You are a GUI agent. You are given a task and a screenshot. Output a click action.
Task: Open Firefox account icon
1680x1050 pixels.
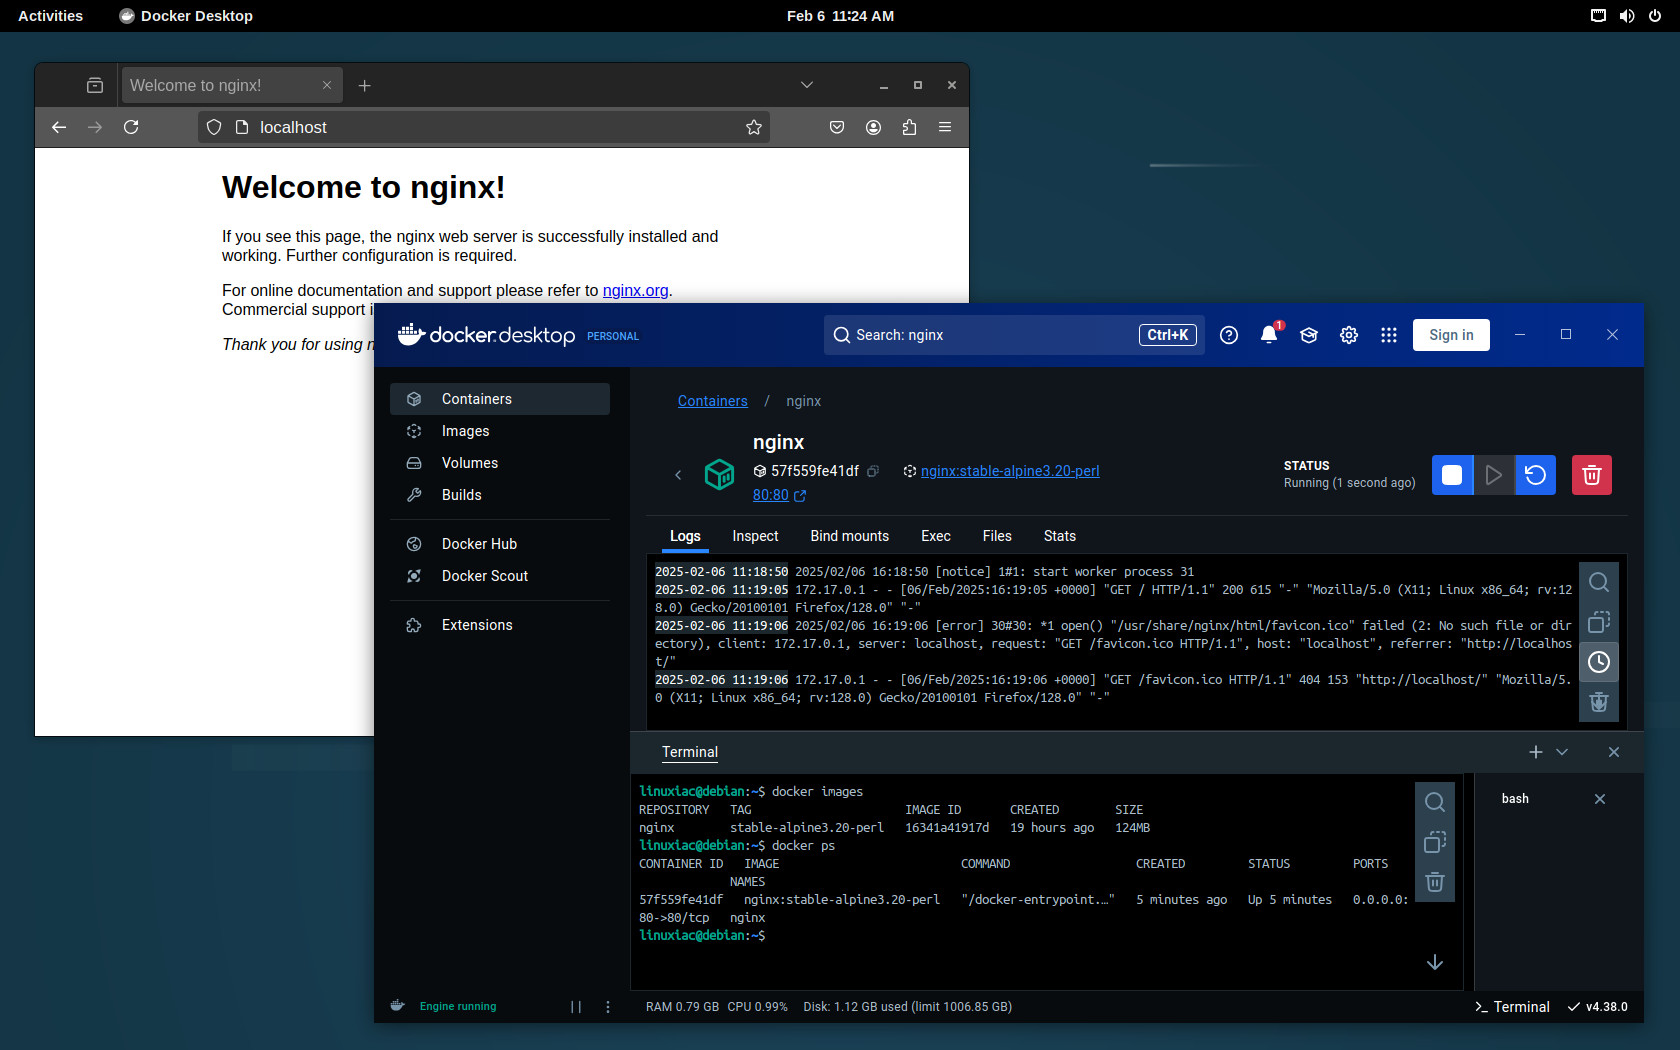[x=873, y=127]
